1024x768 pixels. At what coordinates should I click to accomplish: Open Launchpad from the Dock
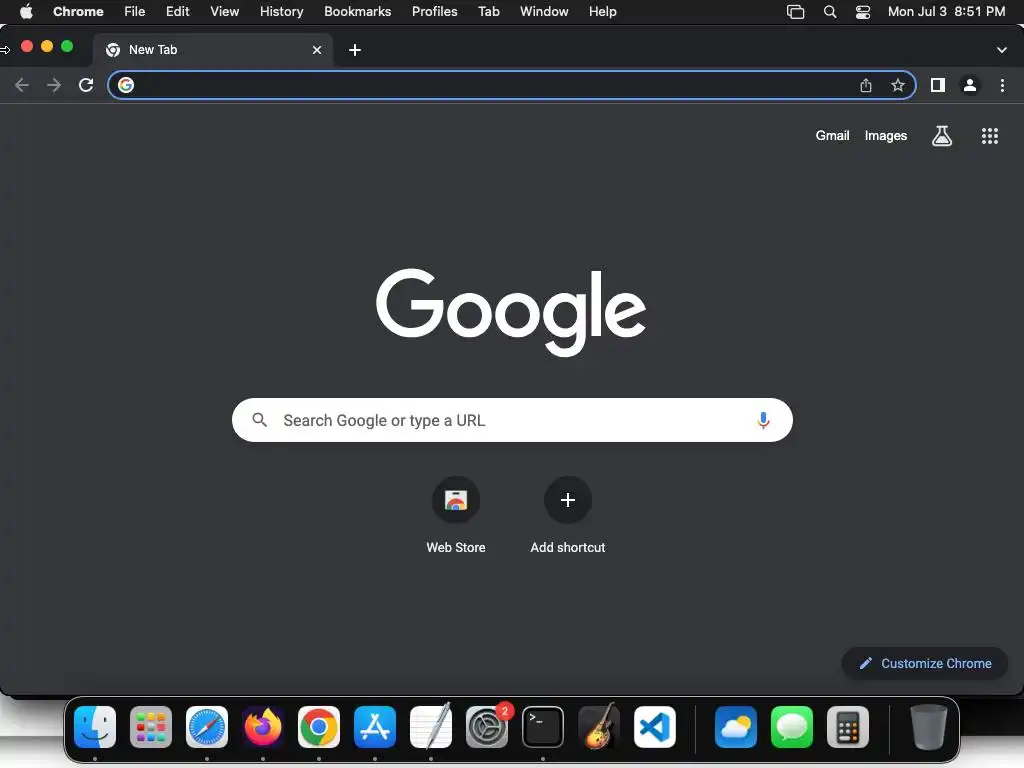(x=151, y=727)
